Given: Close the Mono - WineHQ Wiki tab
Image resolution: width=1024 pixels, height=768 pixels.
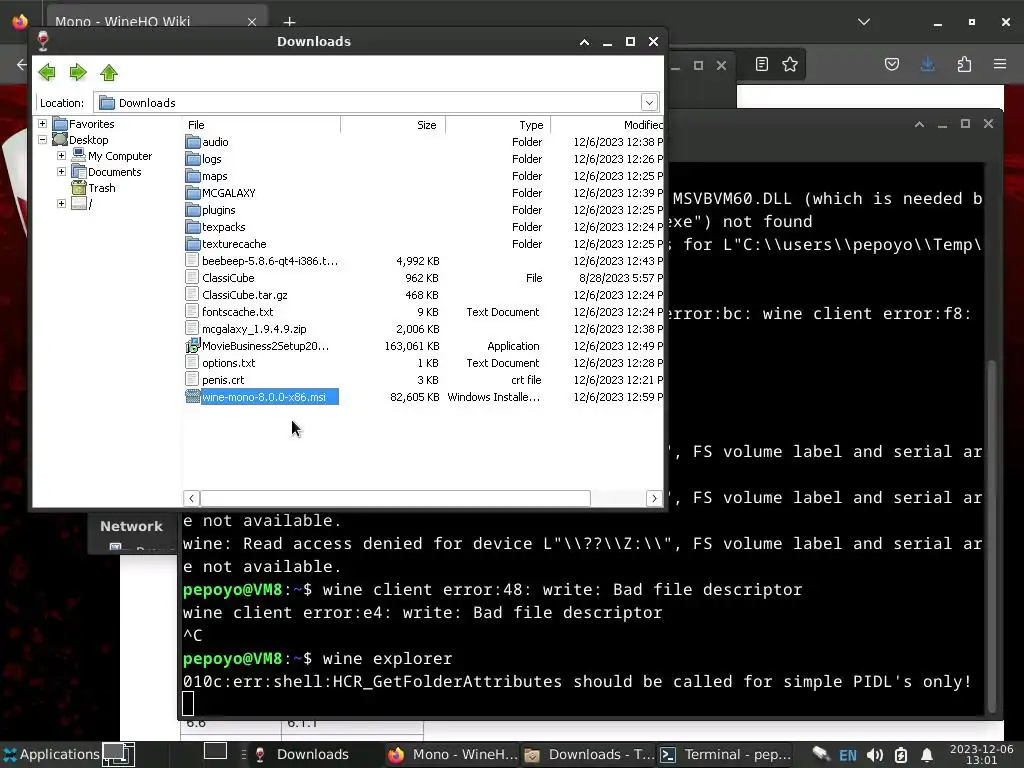Looking at the screenshot, I should click(x=252, y=22).
